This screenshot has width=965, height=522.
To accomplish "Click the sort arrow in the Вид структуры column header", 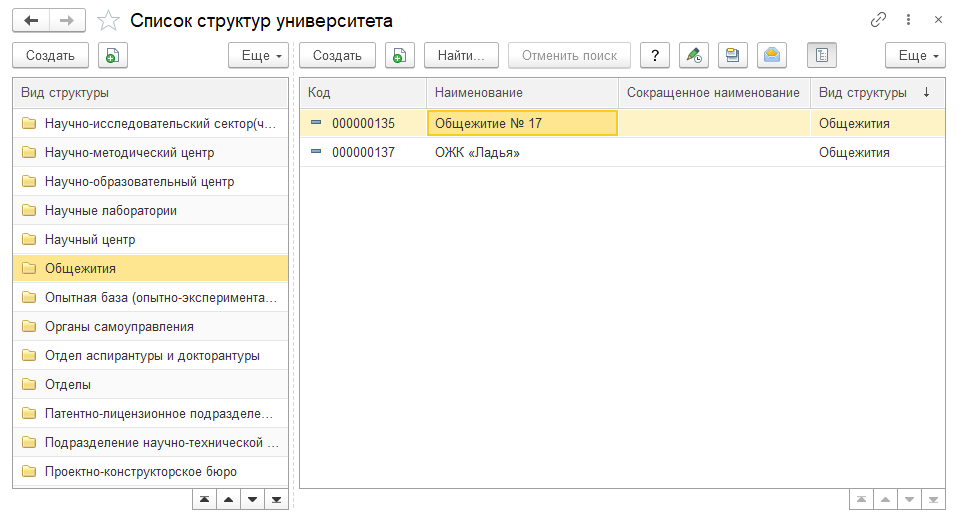I will (x=926, y=92).
